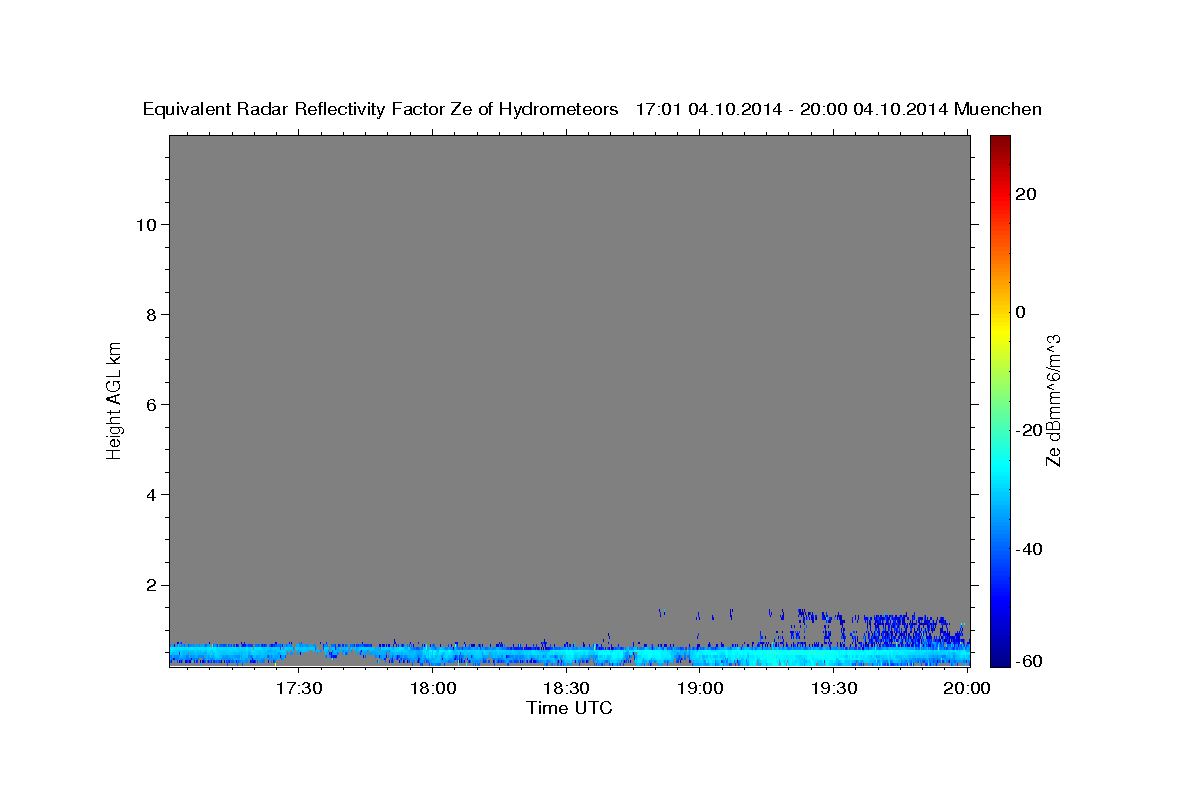Click the 19:30 time tick label
The image size is (1200, 800).
pyautogui.click(x=833, y=689)
